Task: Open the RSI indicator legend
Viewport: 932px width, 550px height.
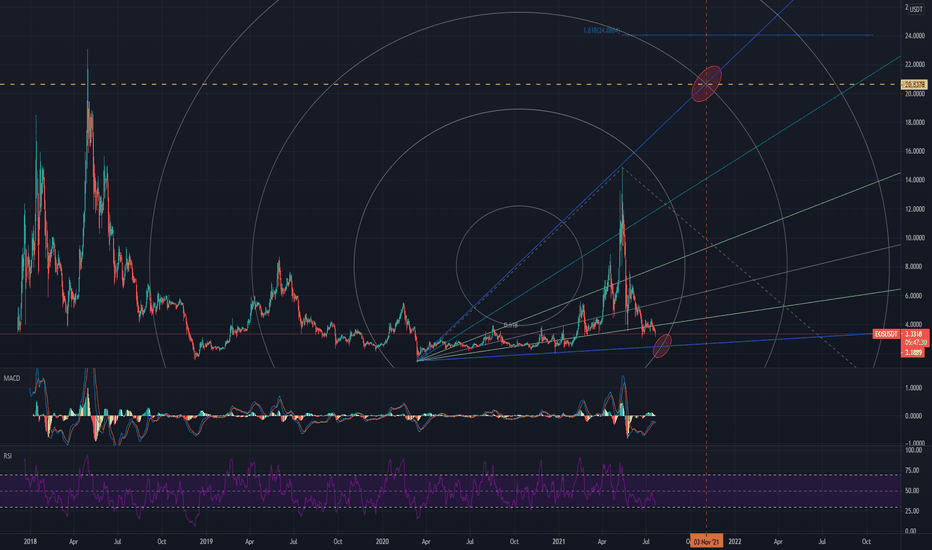Action: coord(8,456)
